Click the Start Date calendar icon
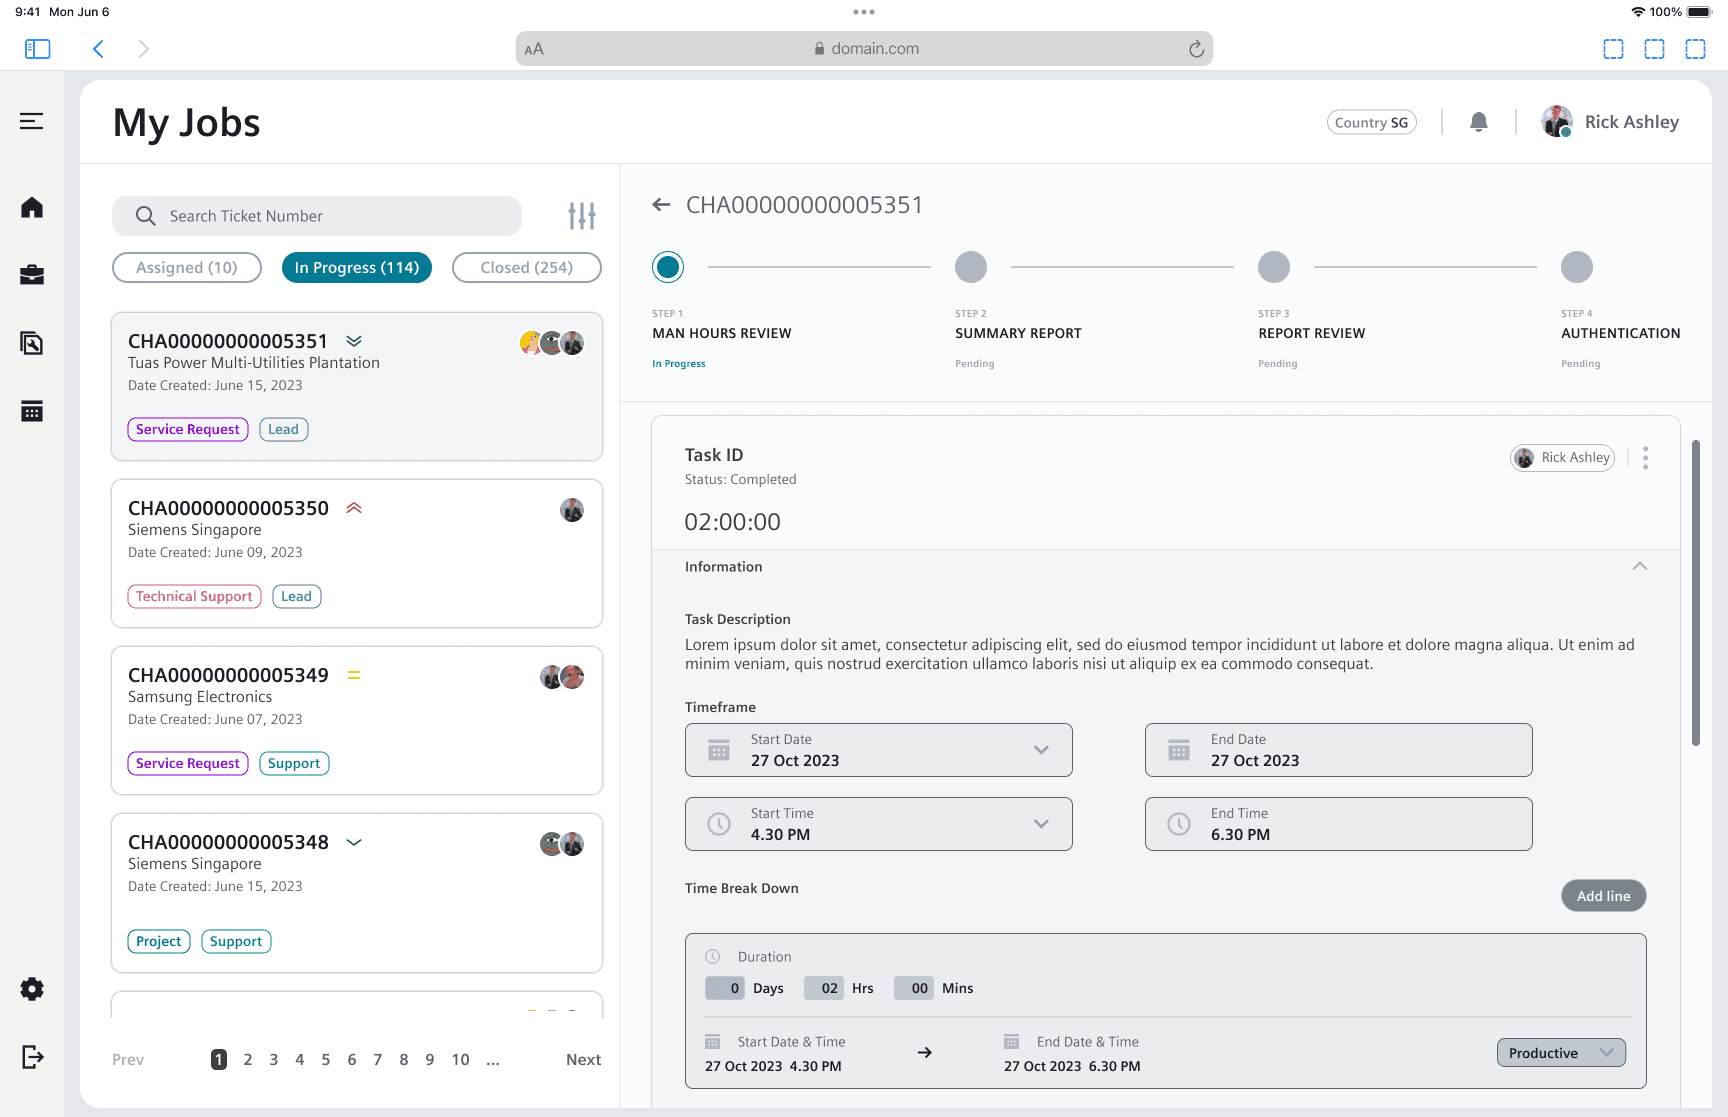 click(x=719, y=750)
